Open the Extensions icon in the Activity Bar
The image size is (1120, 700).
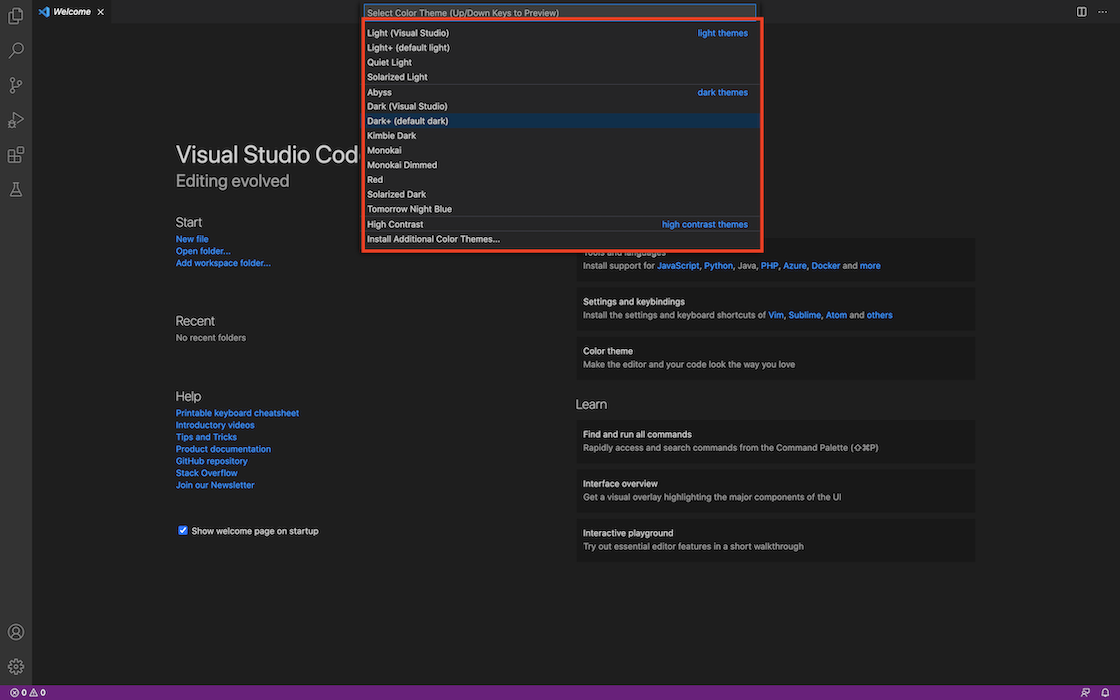click(15, 154)
